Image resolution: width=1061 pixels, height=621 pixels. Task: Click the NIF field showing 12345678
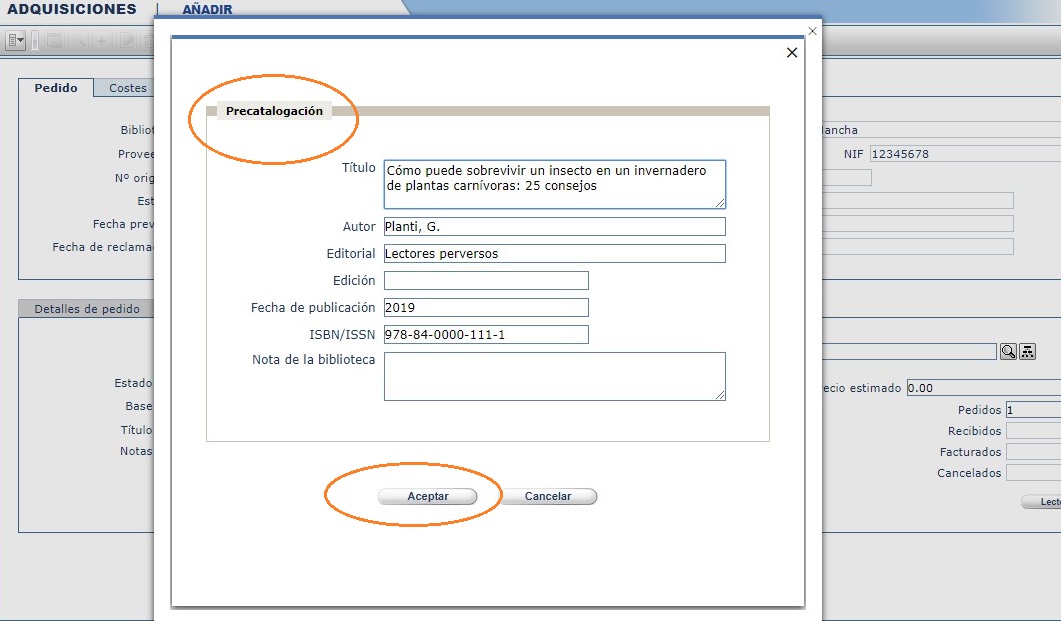click(x=964, y=154)
